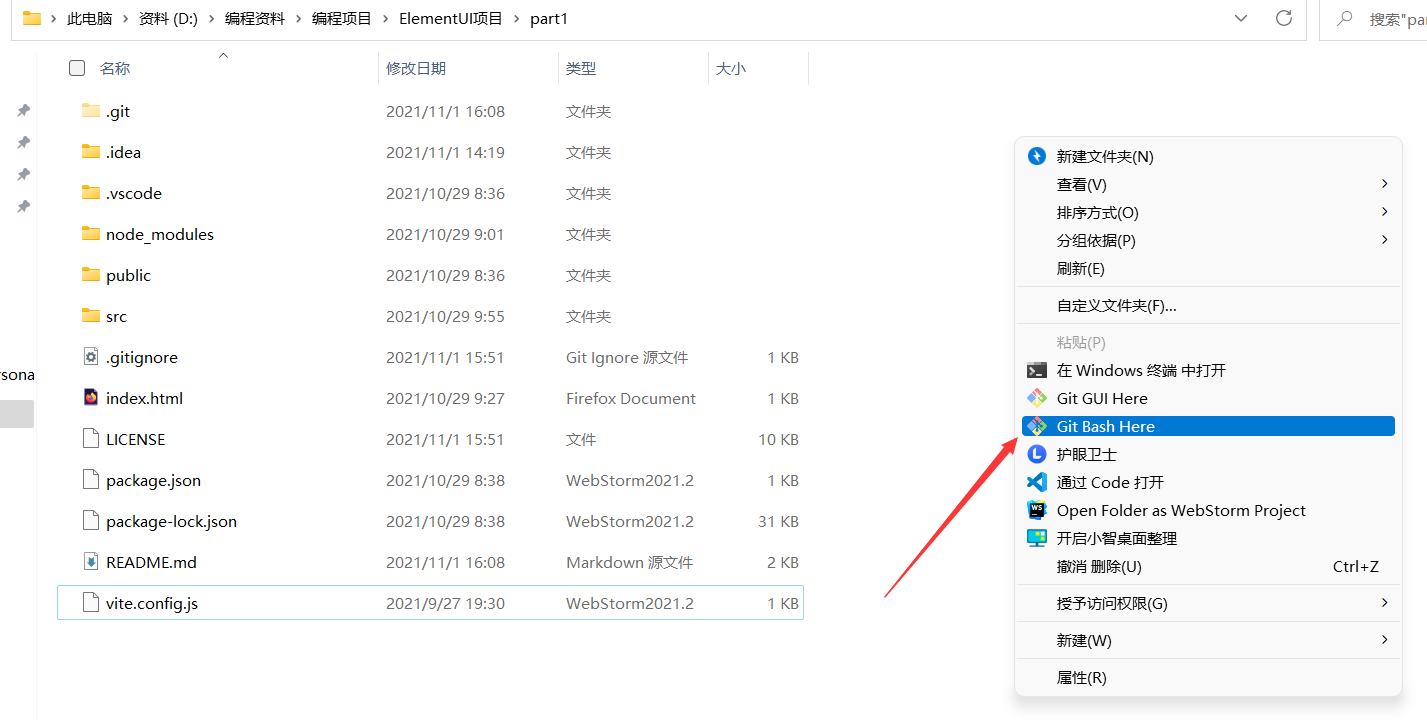Expand the 授予访问权限(G) submenu arrow

click(1385, 603)
